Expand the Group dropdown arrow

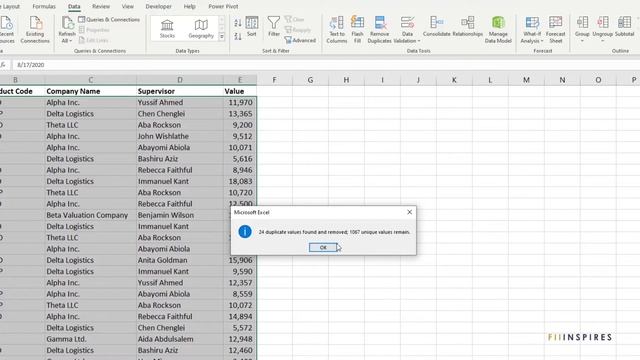[x=582, y=41]
